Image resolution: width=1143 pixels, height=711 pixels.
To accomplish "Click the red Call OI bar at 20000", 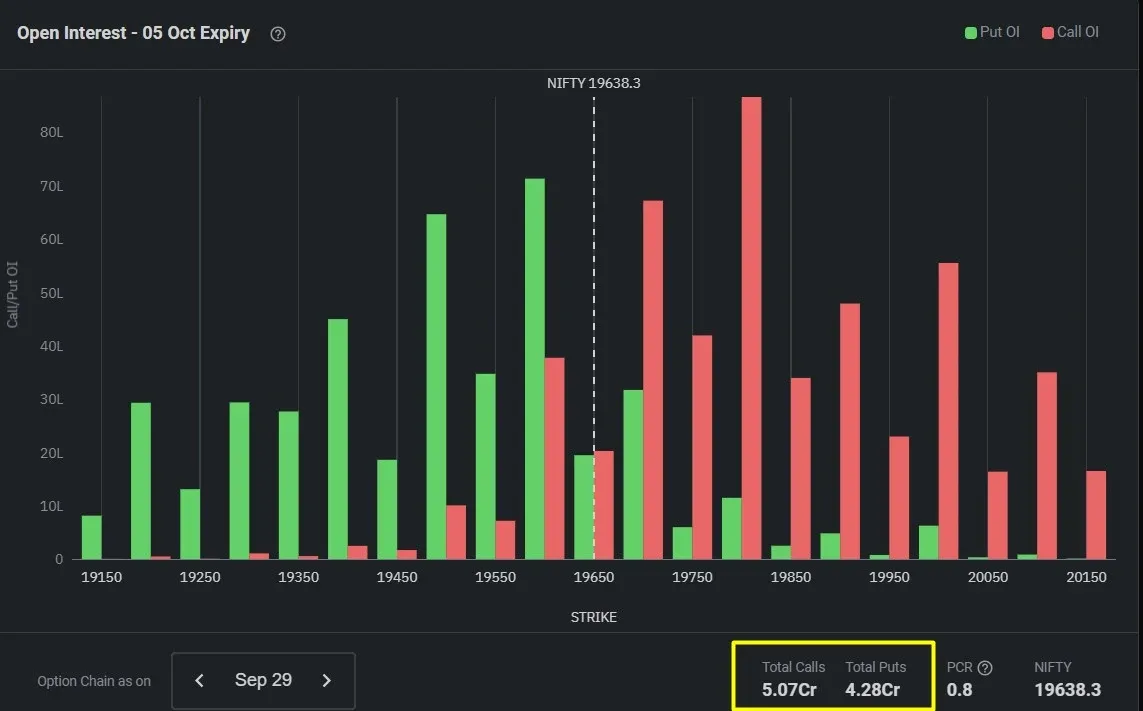I will tap(948, 411).
